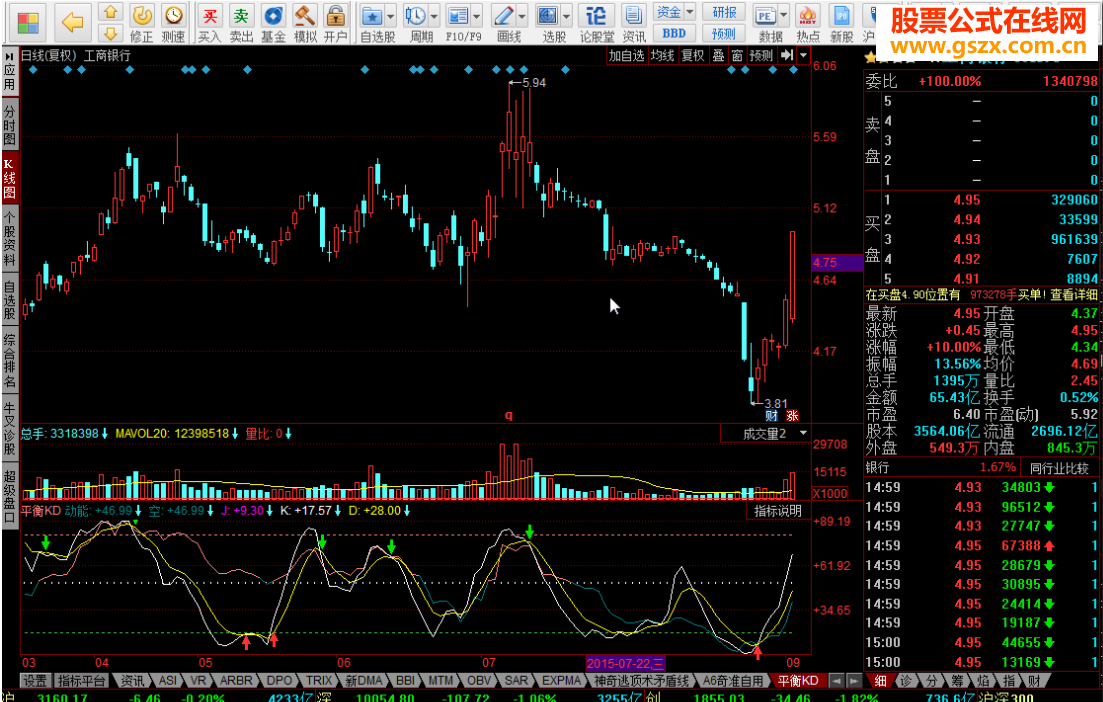1103x702 pixels.
Task: Select the K线图 side tab
Action: click(9, 179)
